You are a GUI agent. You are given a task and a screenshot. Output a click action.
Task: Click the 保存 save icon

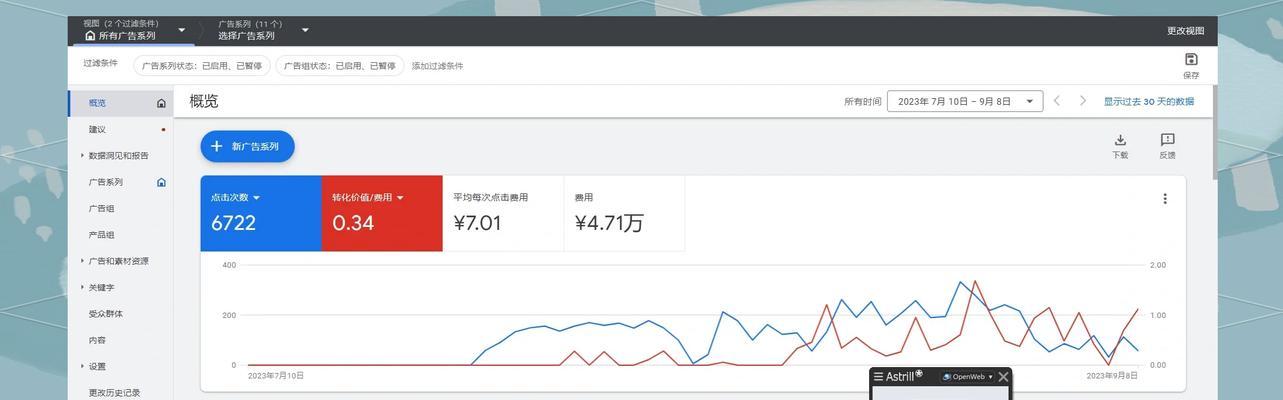pos(1191,59)
